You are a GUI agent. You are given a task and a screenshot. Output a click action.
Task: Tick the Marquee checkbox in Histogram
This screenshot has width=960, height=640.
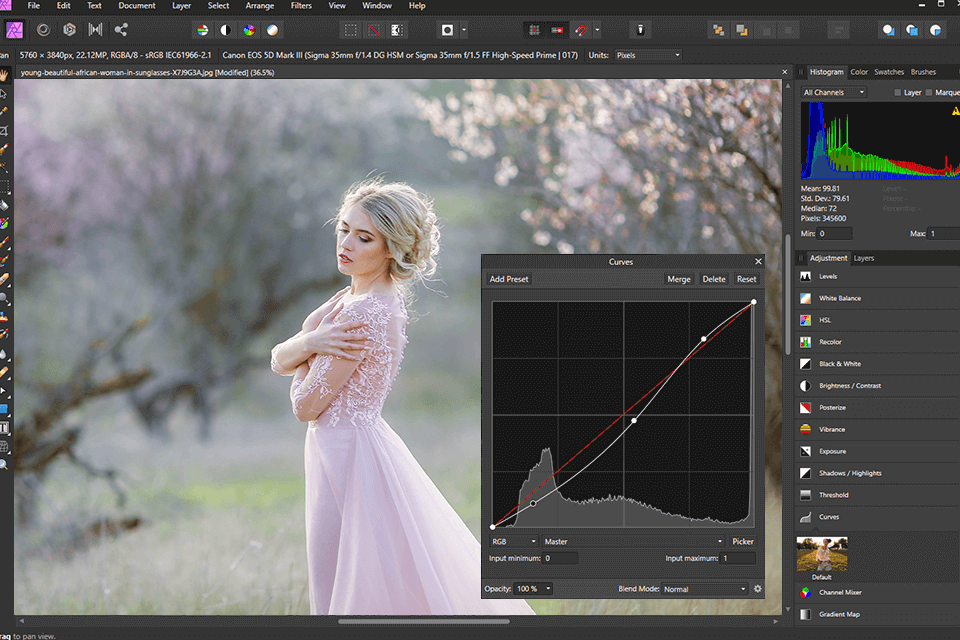coord(928,93)
